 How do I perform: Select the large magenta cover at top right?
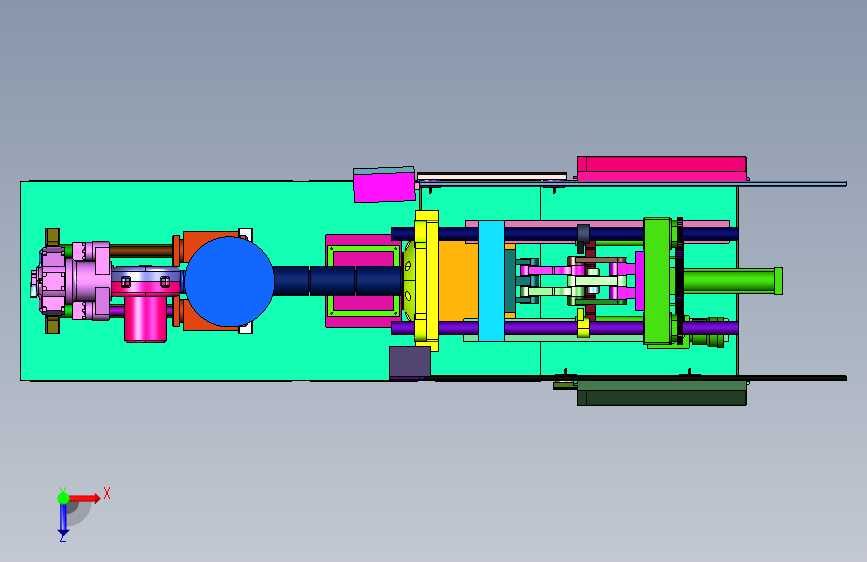click(x=662, y=168)
